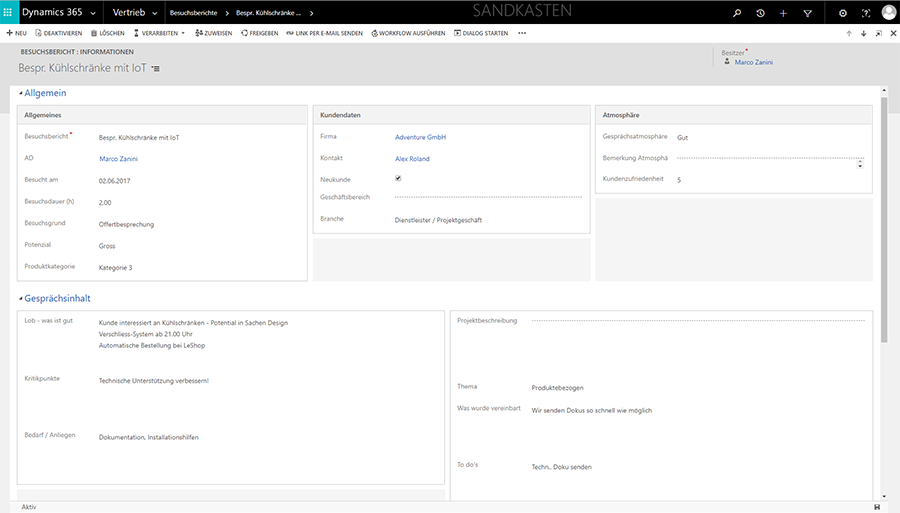
Task: Toggle the Neukunde checkbox
Action: pos(398,178)
